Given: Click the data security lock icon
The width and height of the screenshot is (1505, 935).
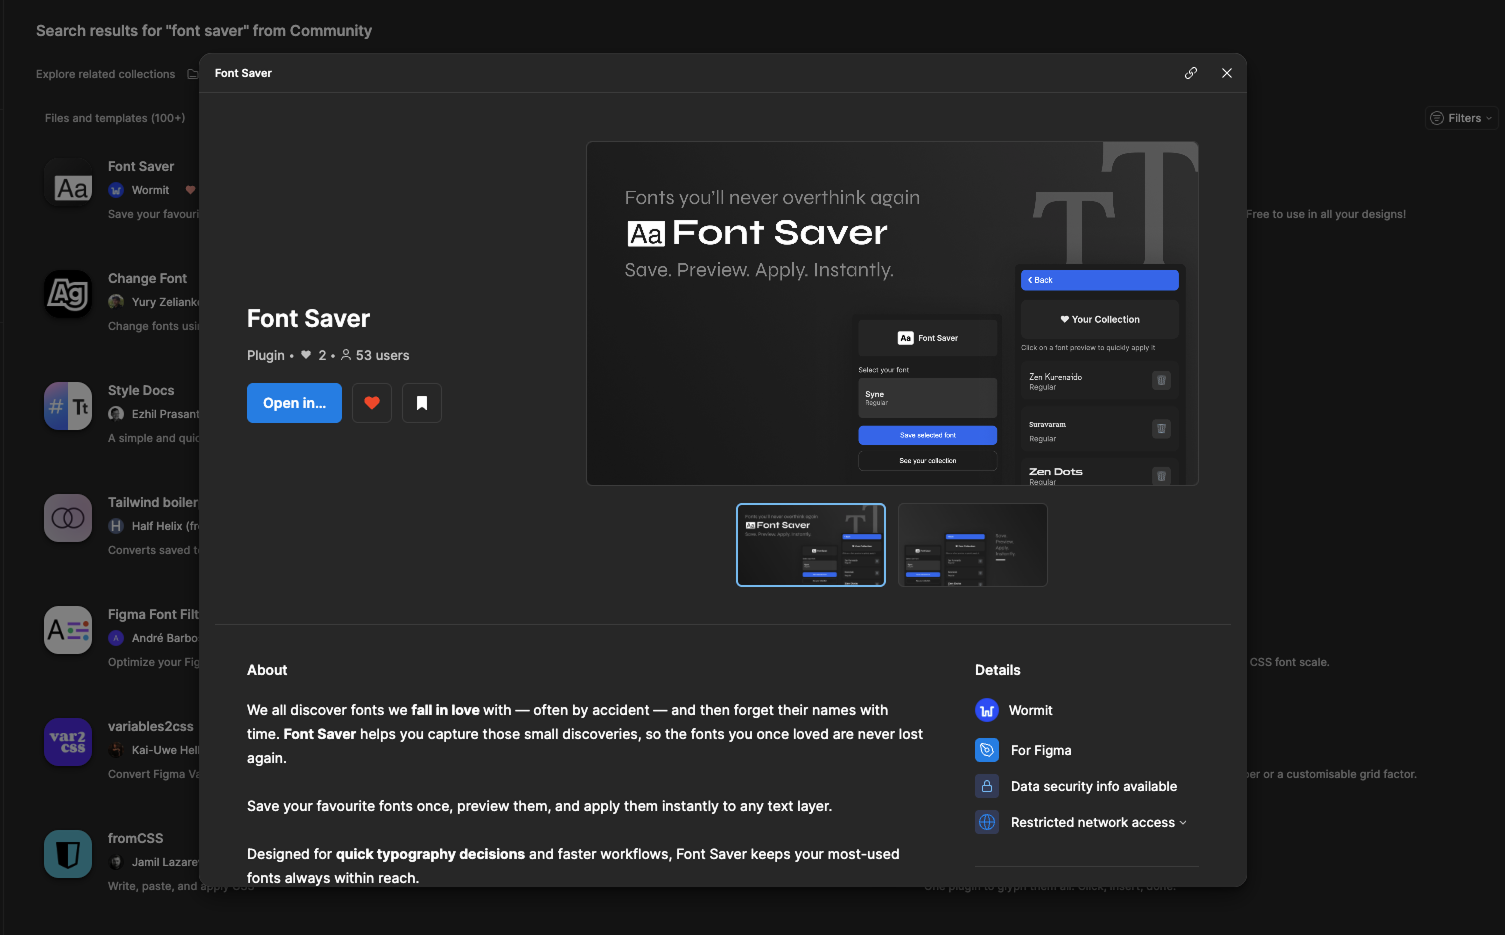Looking at the screenshot, I should tap(987, 786).
